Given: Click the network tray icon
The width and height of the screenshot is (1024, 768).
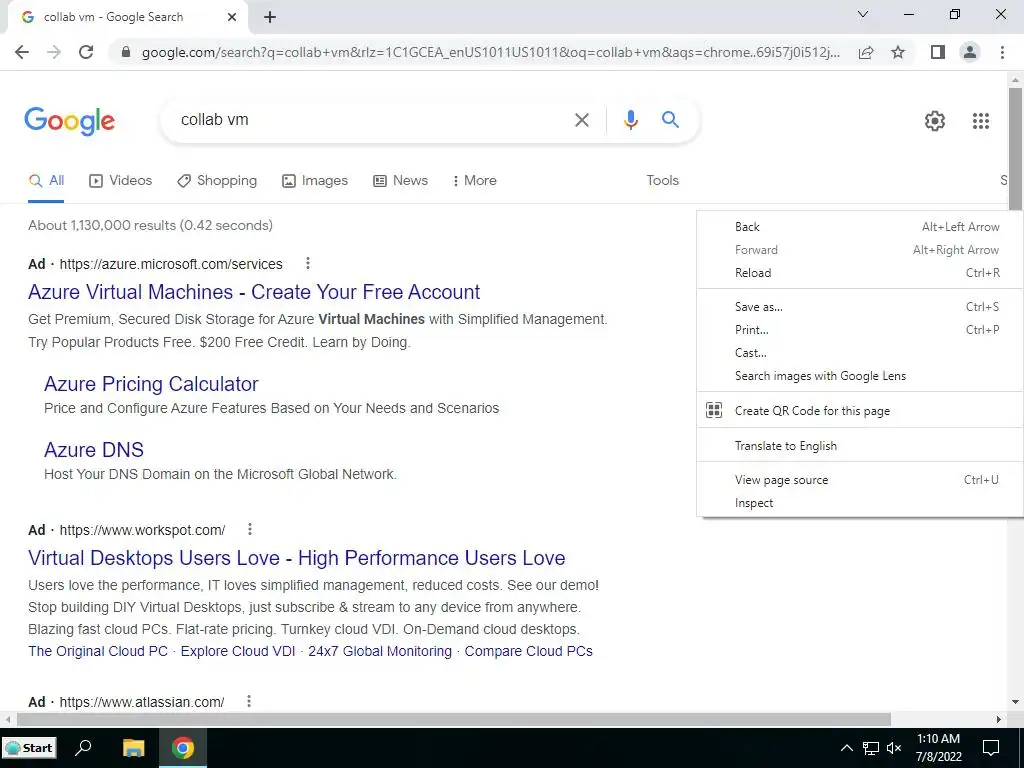Looking at the screenshot, I should pos(871,748).
